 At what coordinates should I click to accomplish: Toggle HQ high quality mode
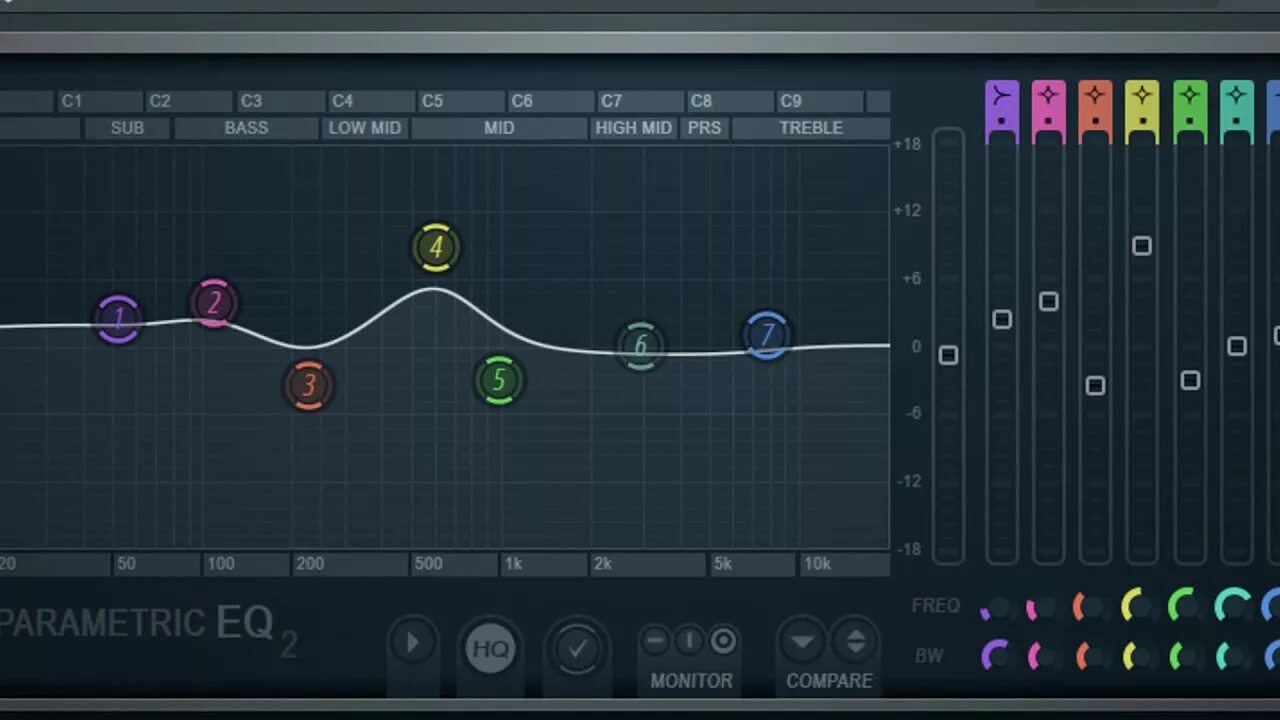[490, 648]
